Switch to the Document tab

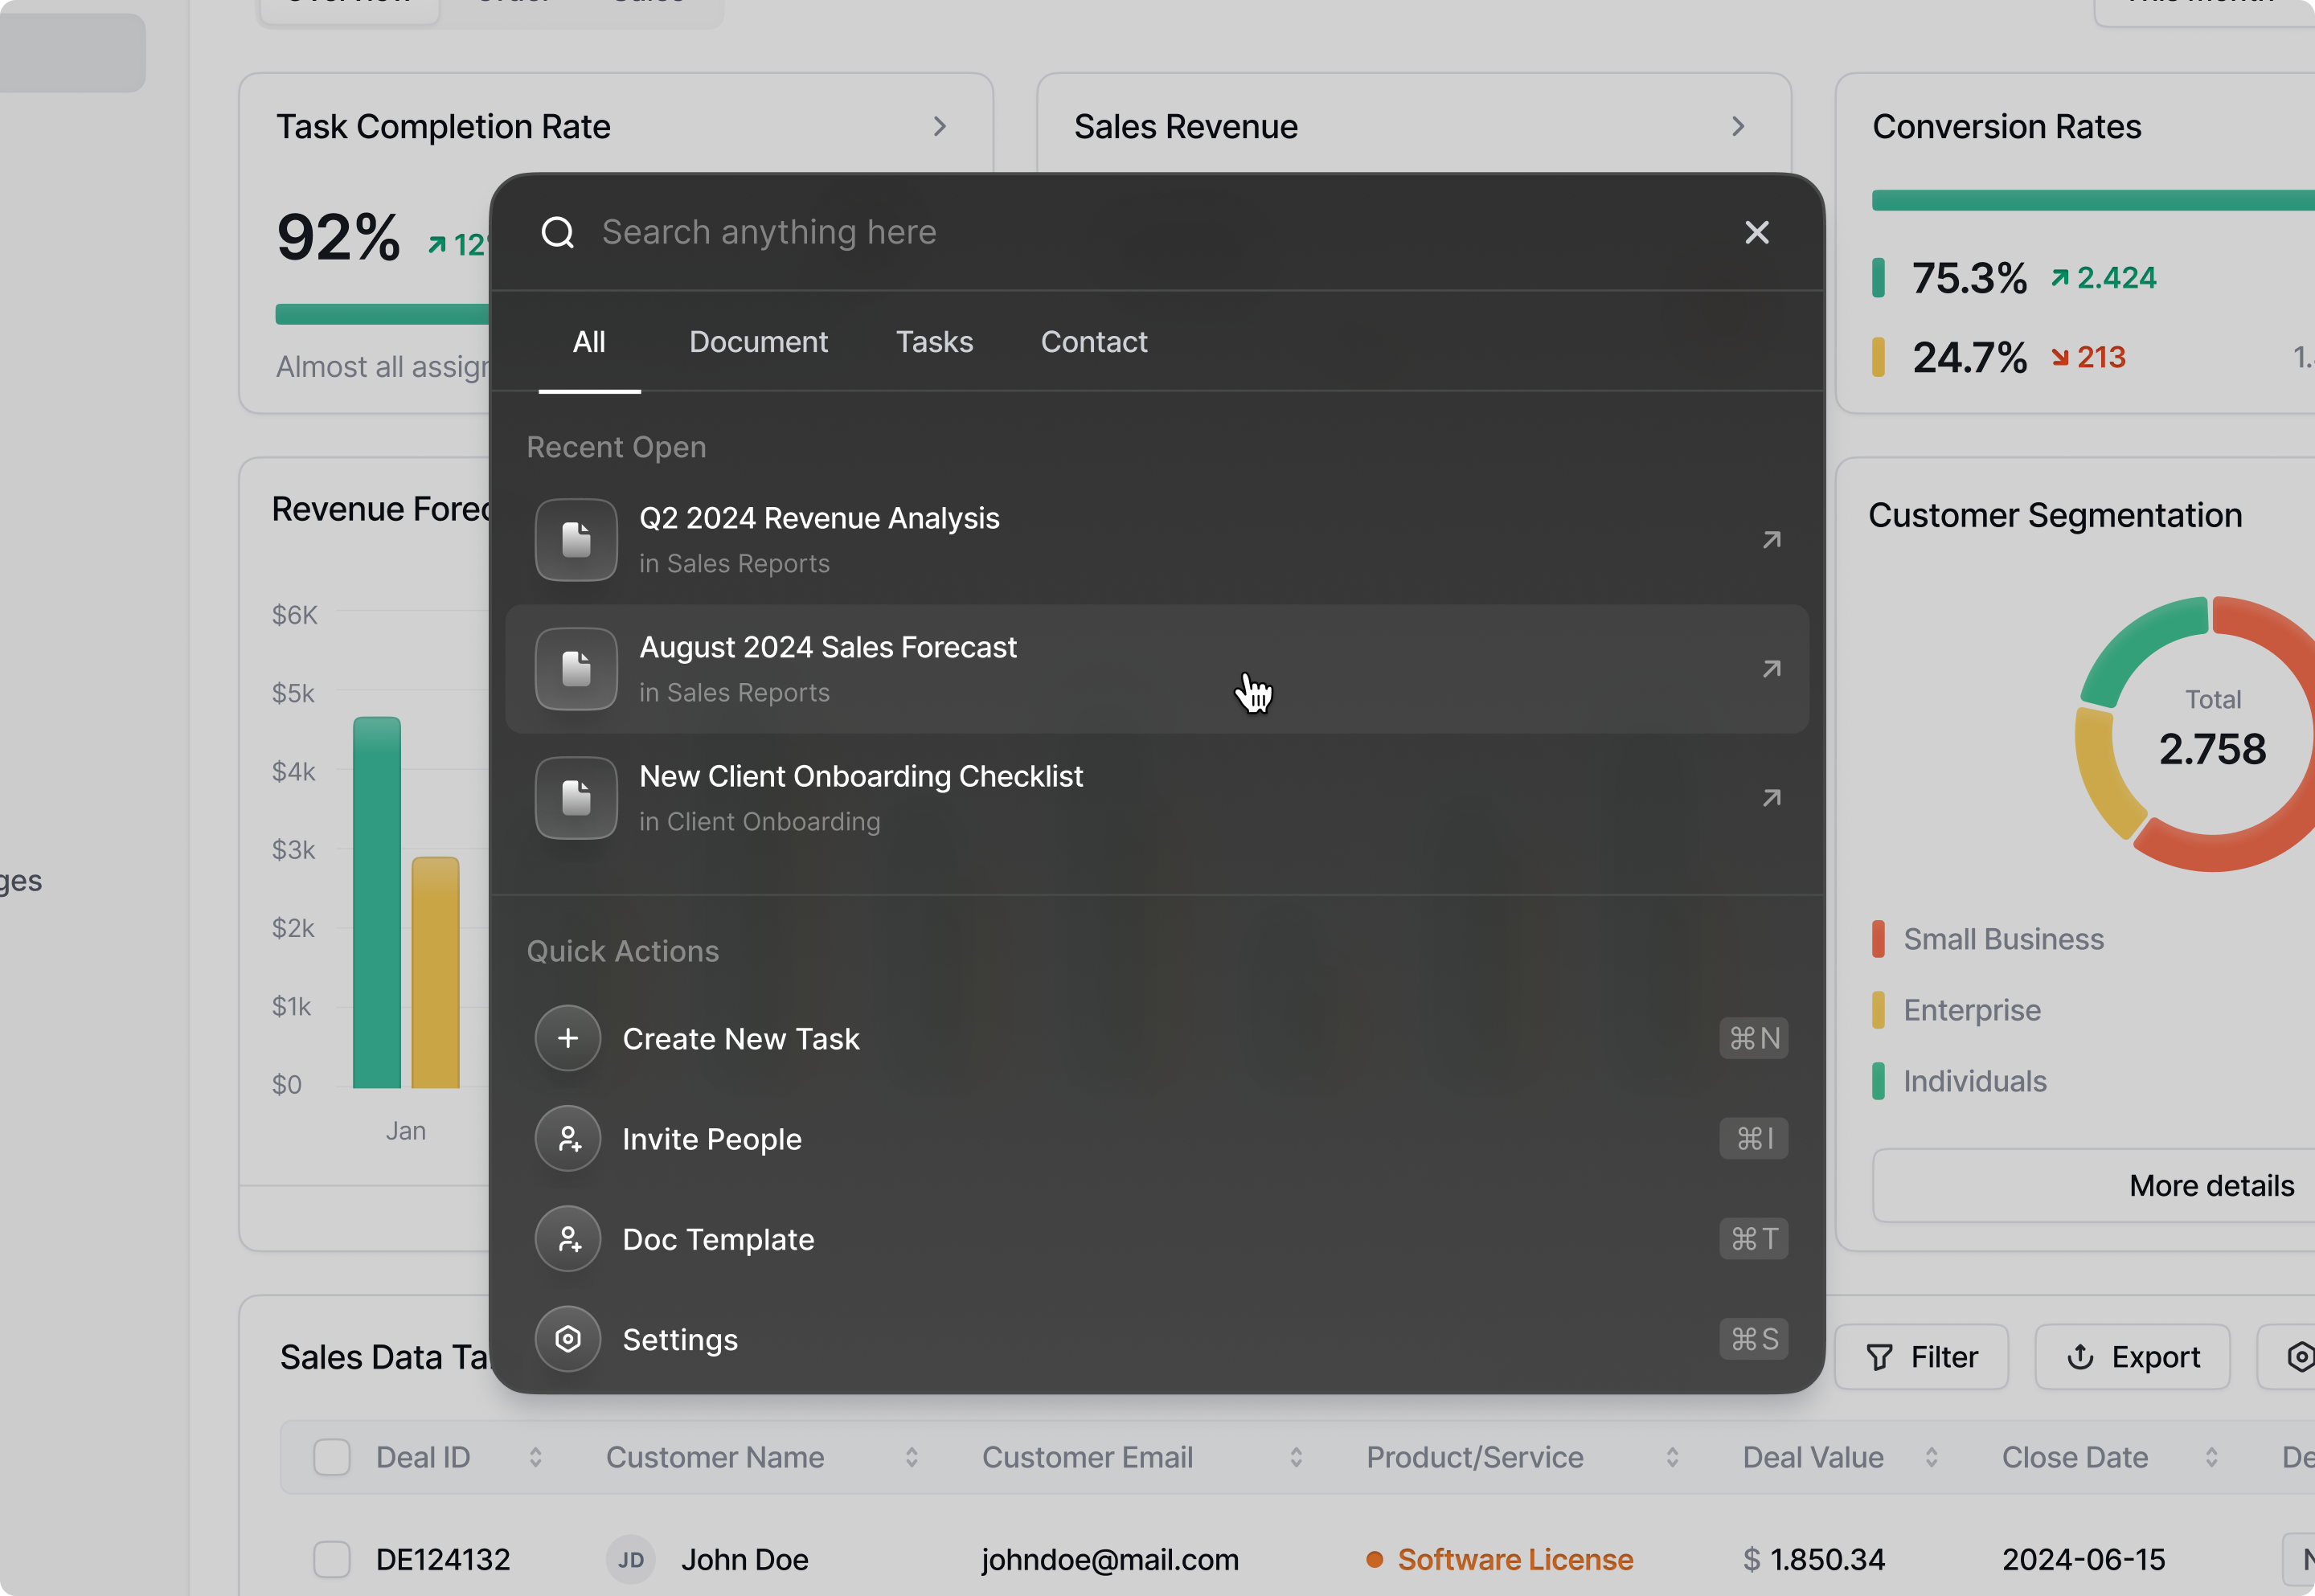pyautogui.click(x=758, y=341)
